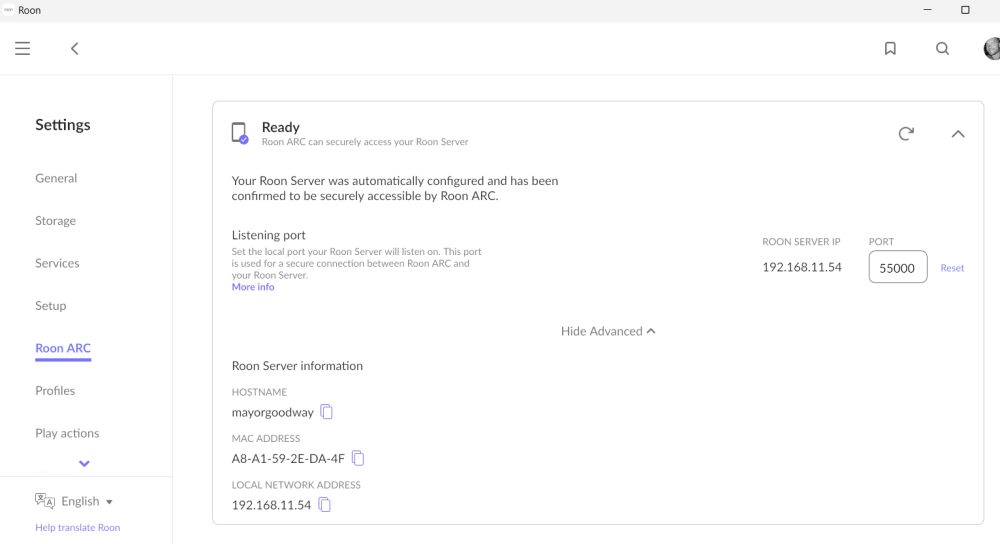
Task: Click the Roon Server IP 192.168.11.54 value
Action: coord(802,267)
